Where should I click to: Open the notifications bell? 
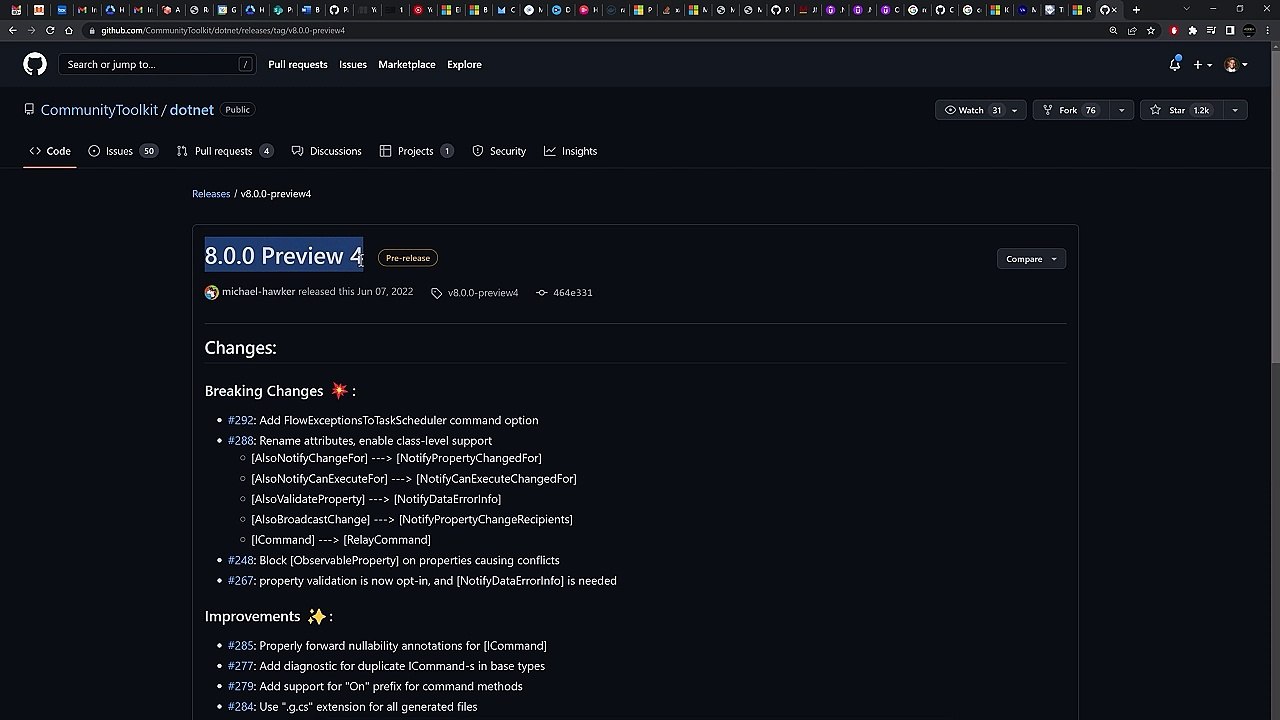pyautogui.click(x=1175, y=64)
